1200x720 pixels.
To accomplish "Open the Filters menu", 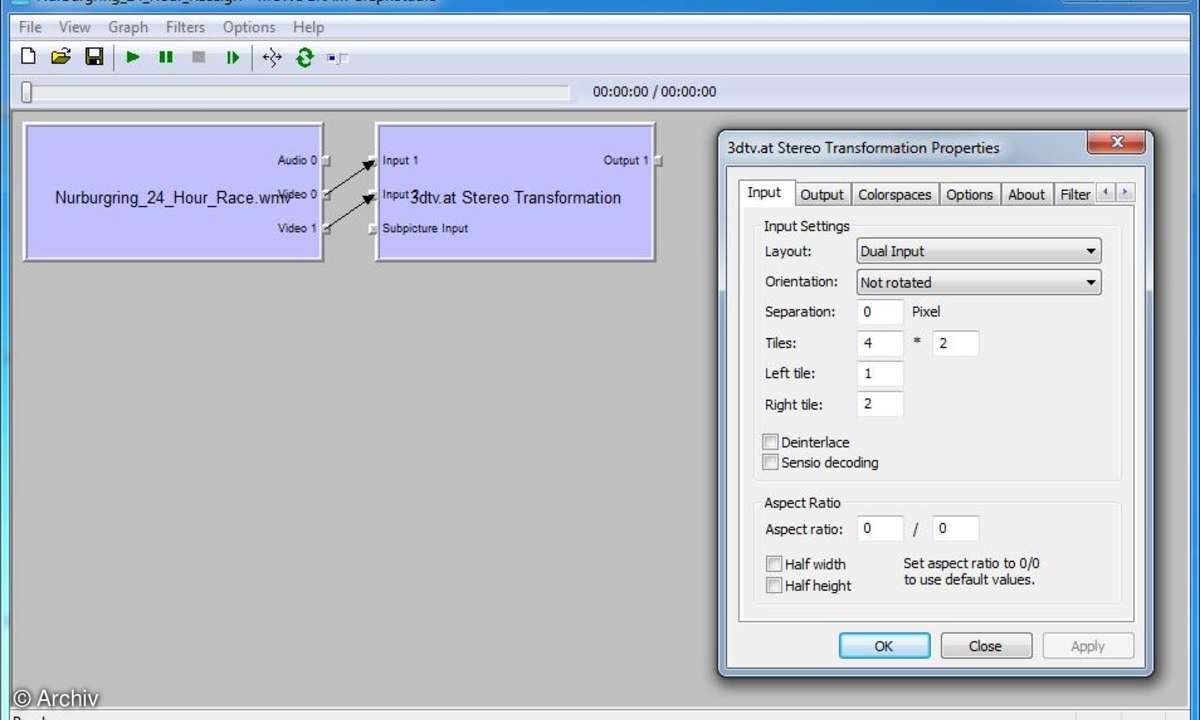I will pos(185,27).
